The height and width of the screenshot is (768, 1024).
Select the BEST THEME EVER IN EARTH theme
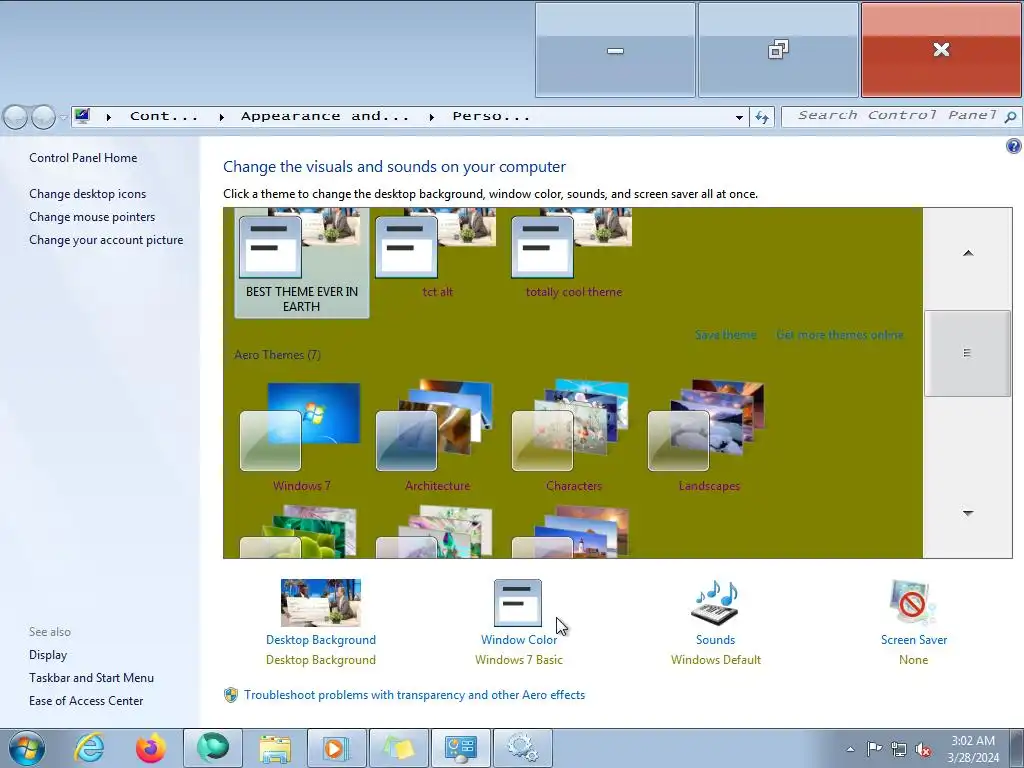point(302,264)
